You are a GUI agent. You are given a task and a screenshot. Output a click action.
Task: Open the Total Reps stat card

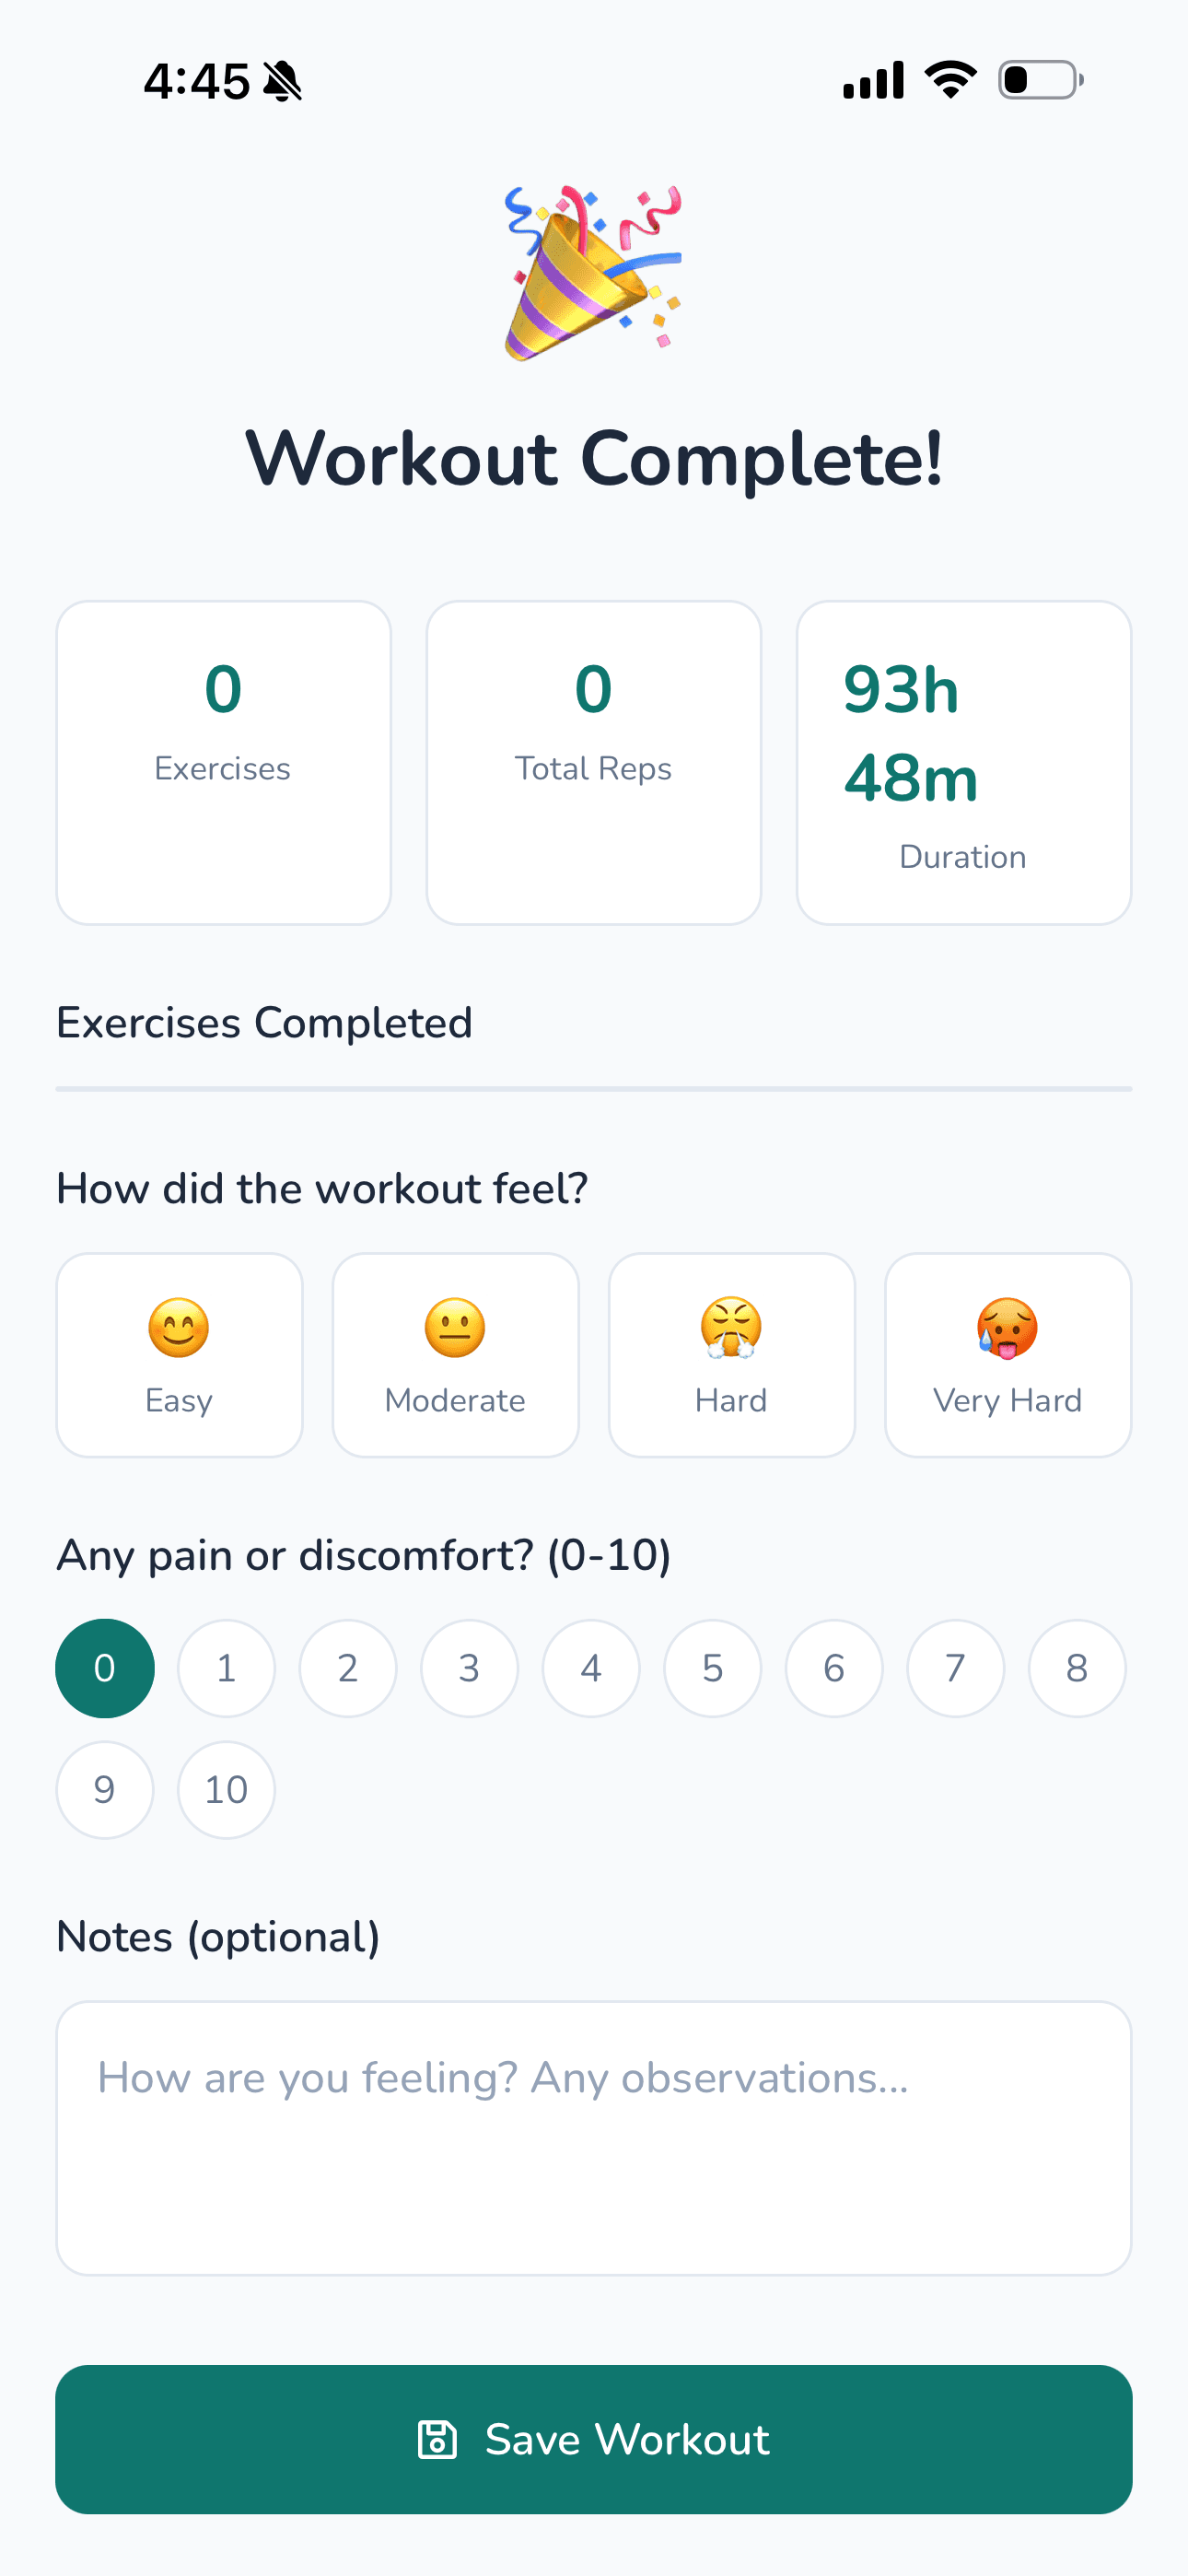point(593,763)
